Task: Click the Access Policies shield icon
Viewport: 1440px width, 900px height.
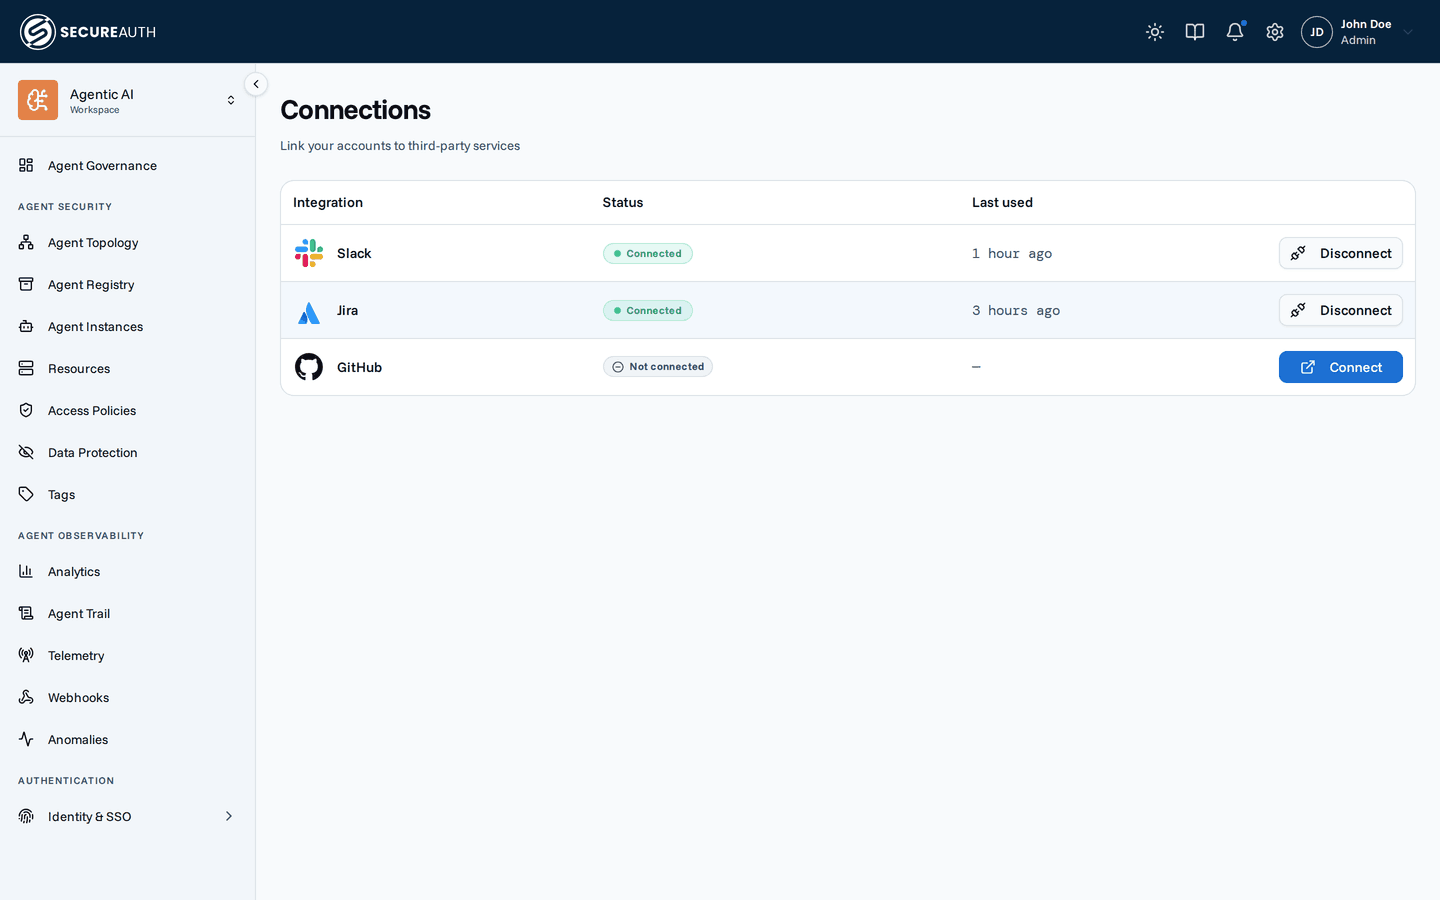Action: pos(26,410)
